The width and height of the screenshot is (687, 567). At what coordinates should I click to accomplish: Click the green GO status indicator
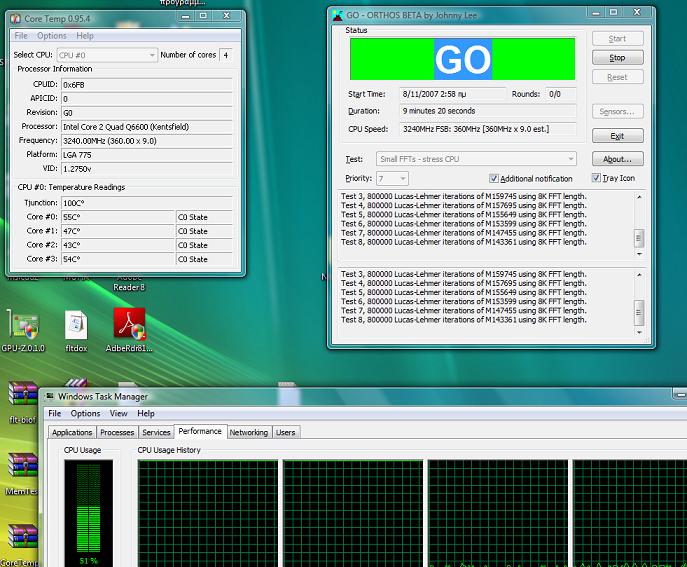click(x=462, y=59)
